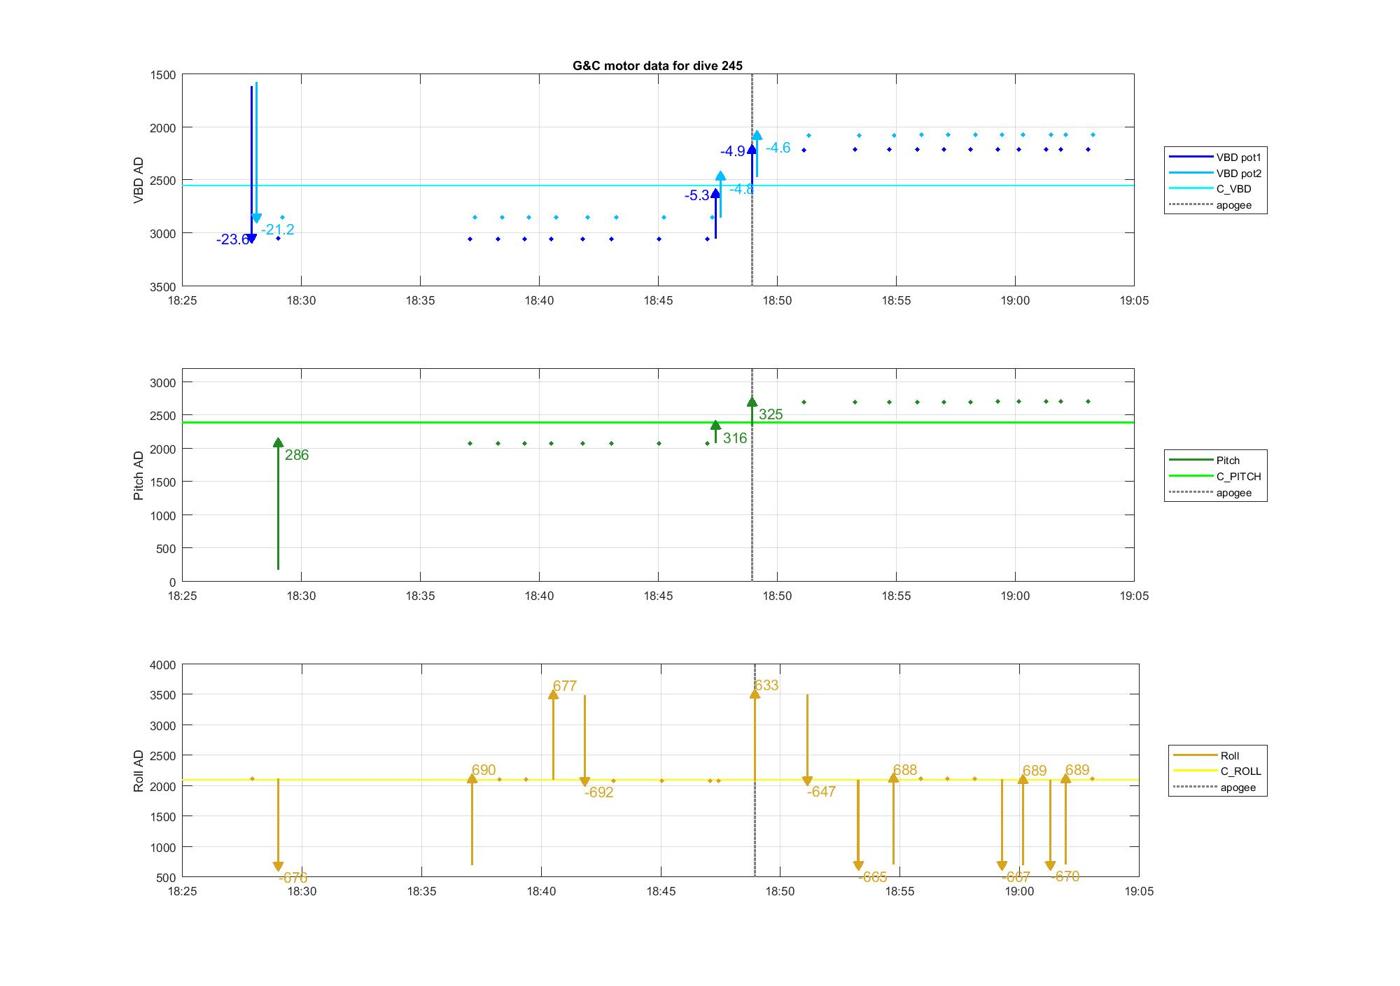This screenshot has height=986, width=1400.
Task: Click the '-5.3' annotation in VBD plot
Action: point(697,195)
